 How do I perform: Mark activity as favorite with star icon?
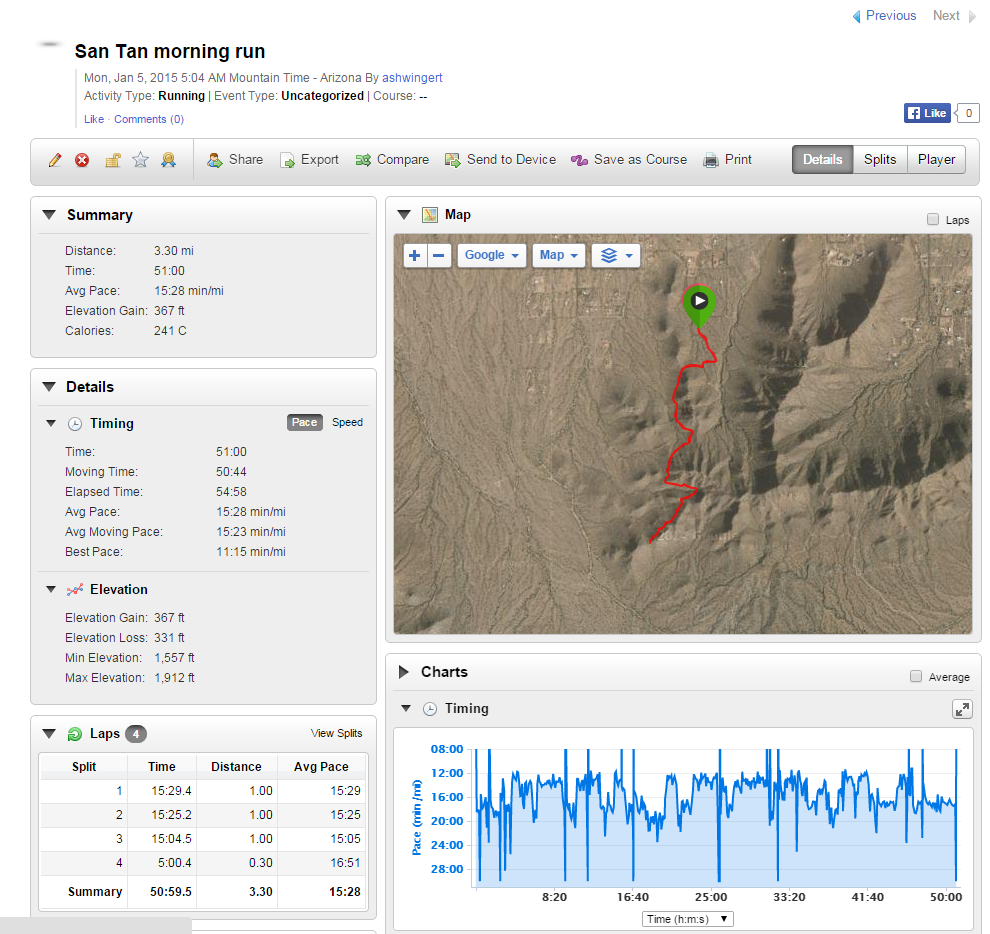coord(140,160)
